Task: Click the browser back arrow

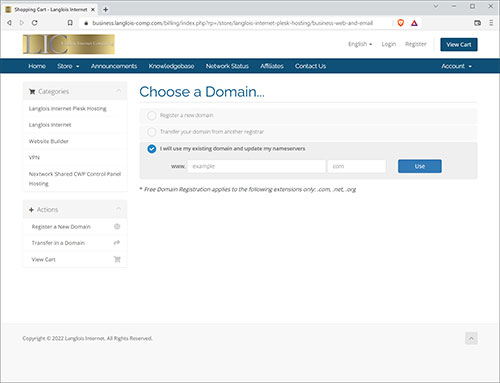Action: coord(9,23)
